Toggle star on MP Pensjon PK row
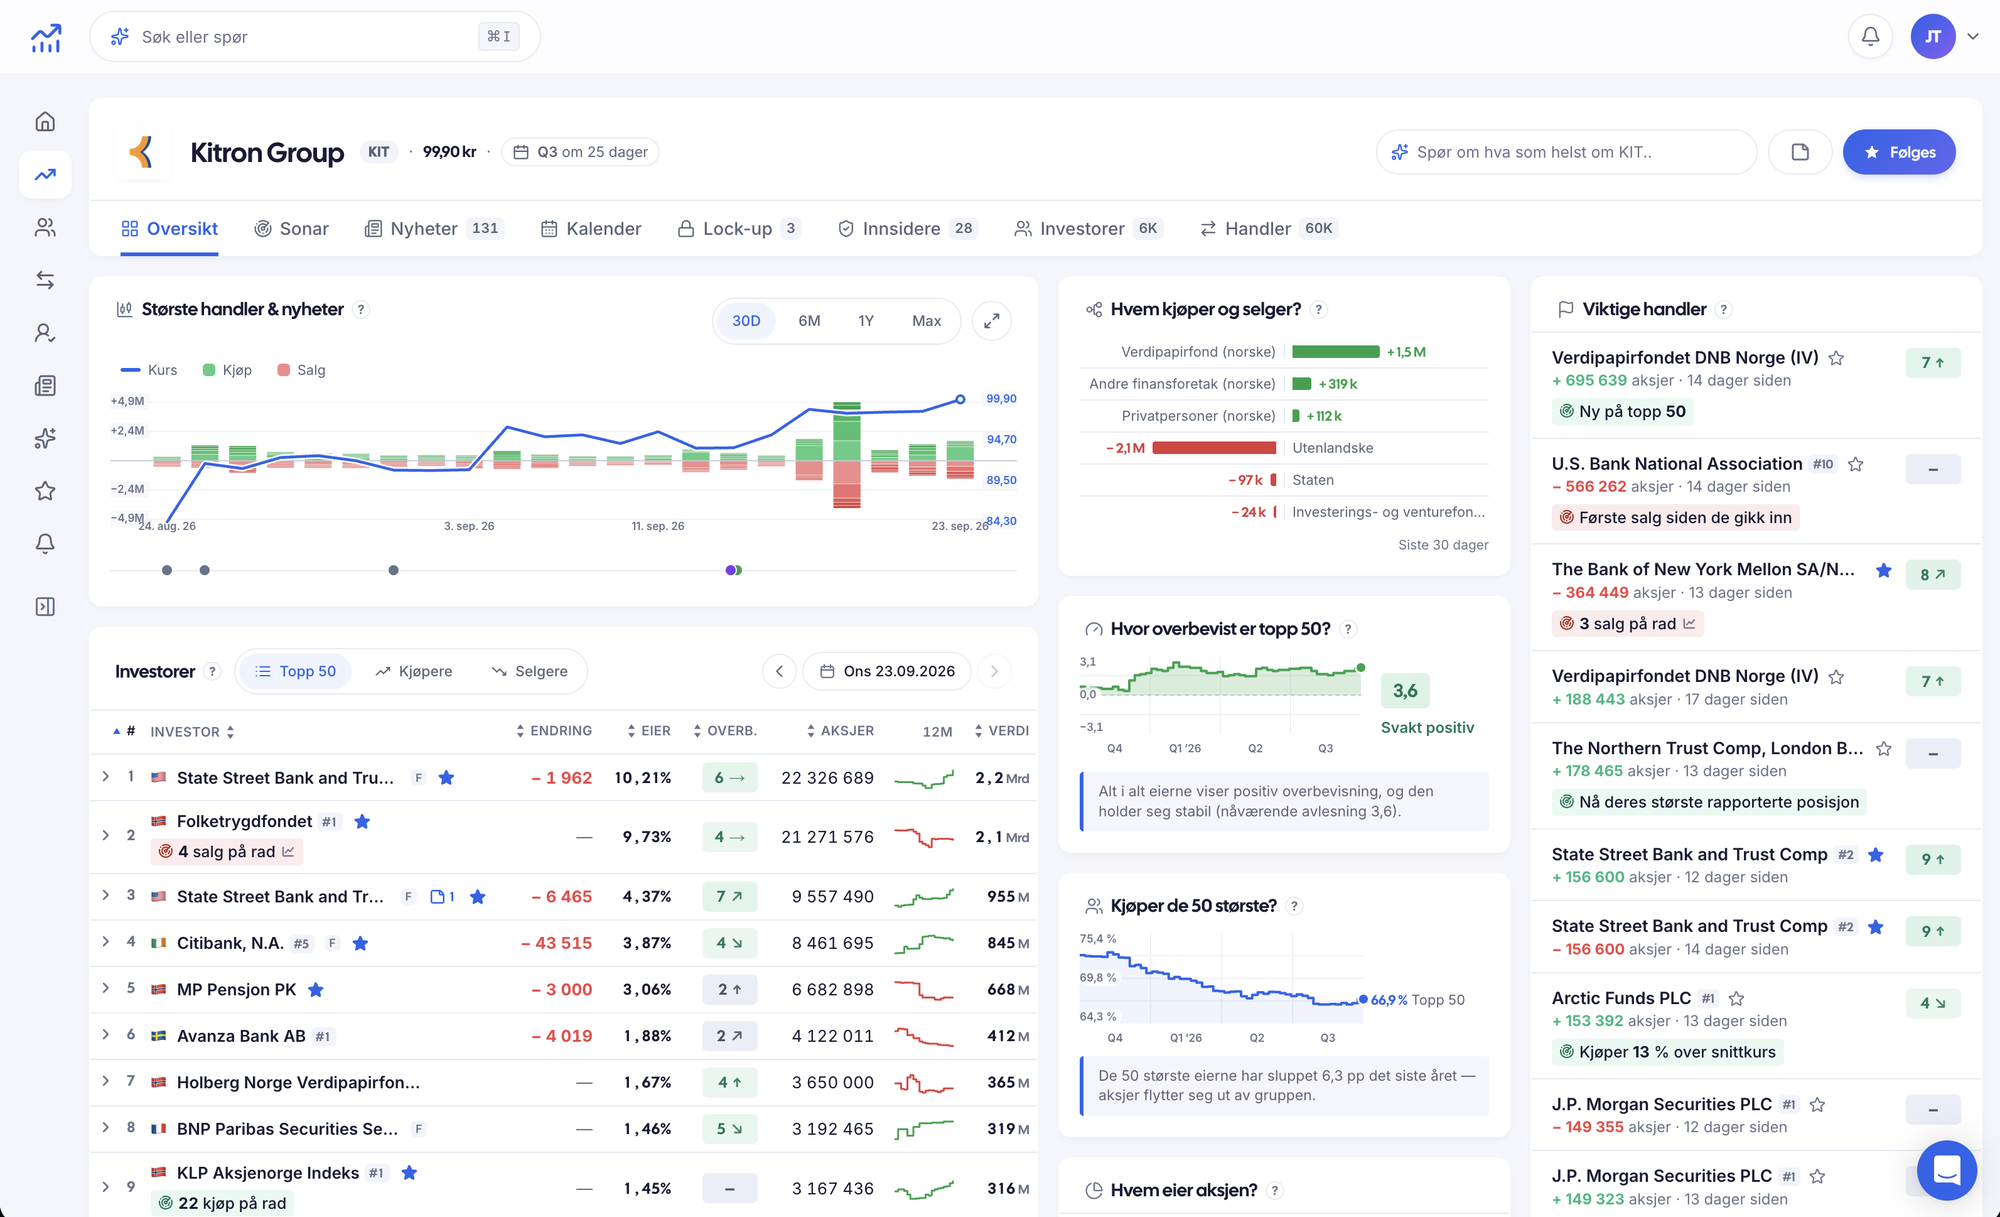The image size is (2000, 1217). click(316, 990)
